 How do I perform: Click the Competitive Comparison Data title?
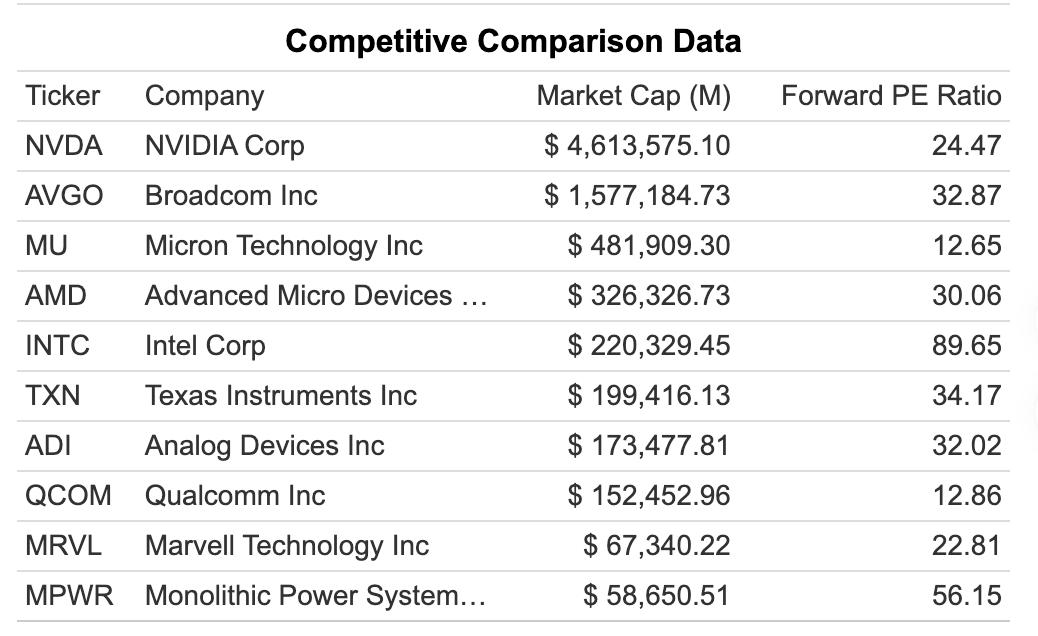(513, 41)
